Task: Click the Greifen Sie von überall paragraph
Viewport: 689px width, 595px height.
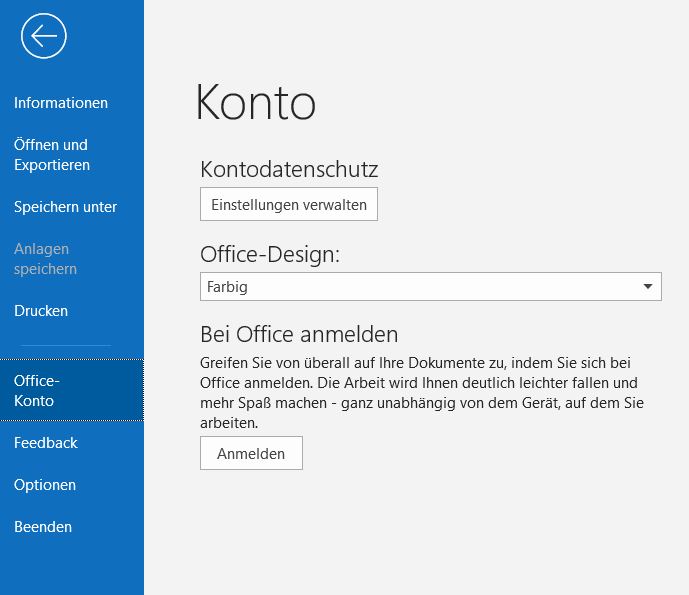Action: pyautogui.click(x=422, y=393)
